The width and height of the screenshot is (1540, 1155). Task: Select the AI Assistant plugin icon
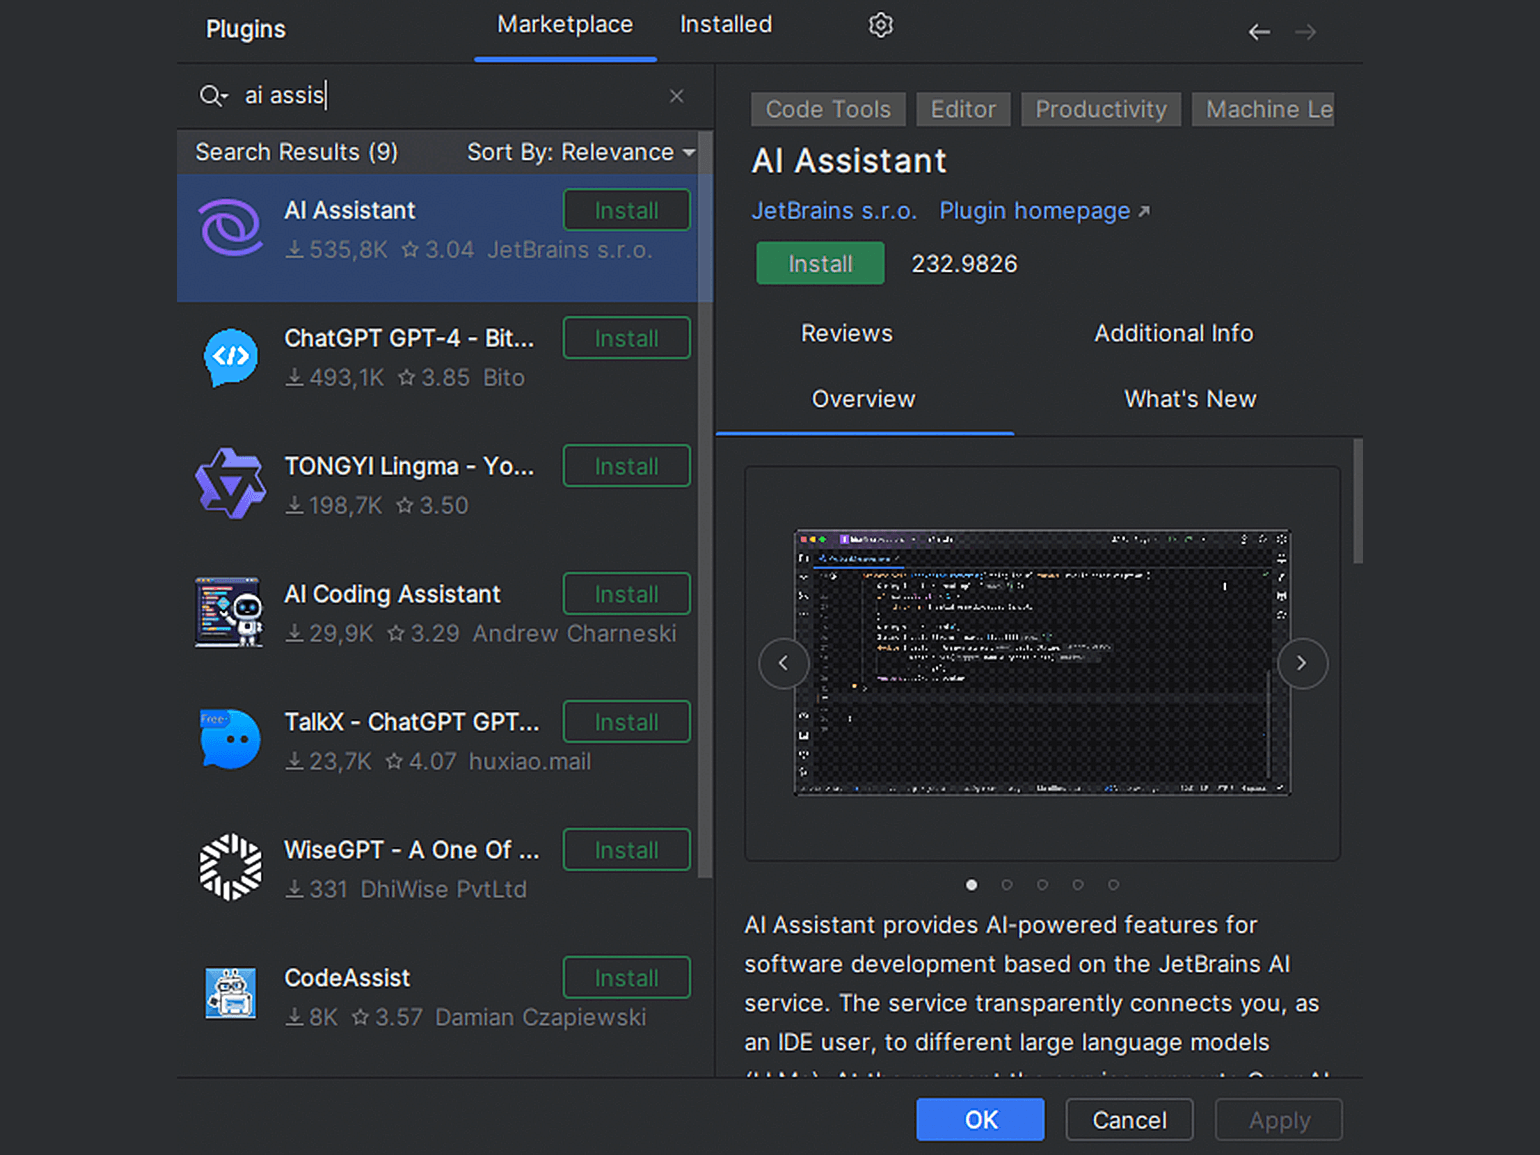[231, 229]
